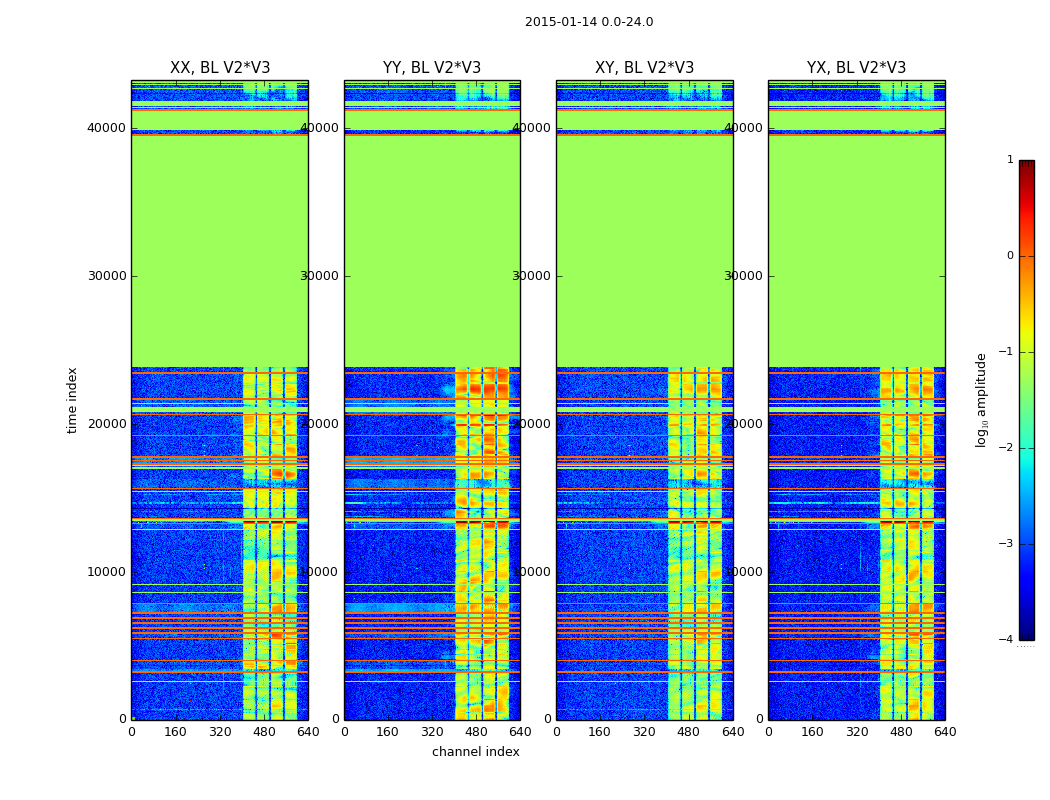
Task: Click the colorbar tick label '-3'
Action: [x=1006, y=544]
